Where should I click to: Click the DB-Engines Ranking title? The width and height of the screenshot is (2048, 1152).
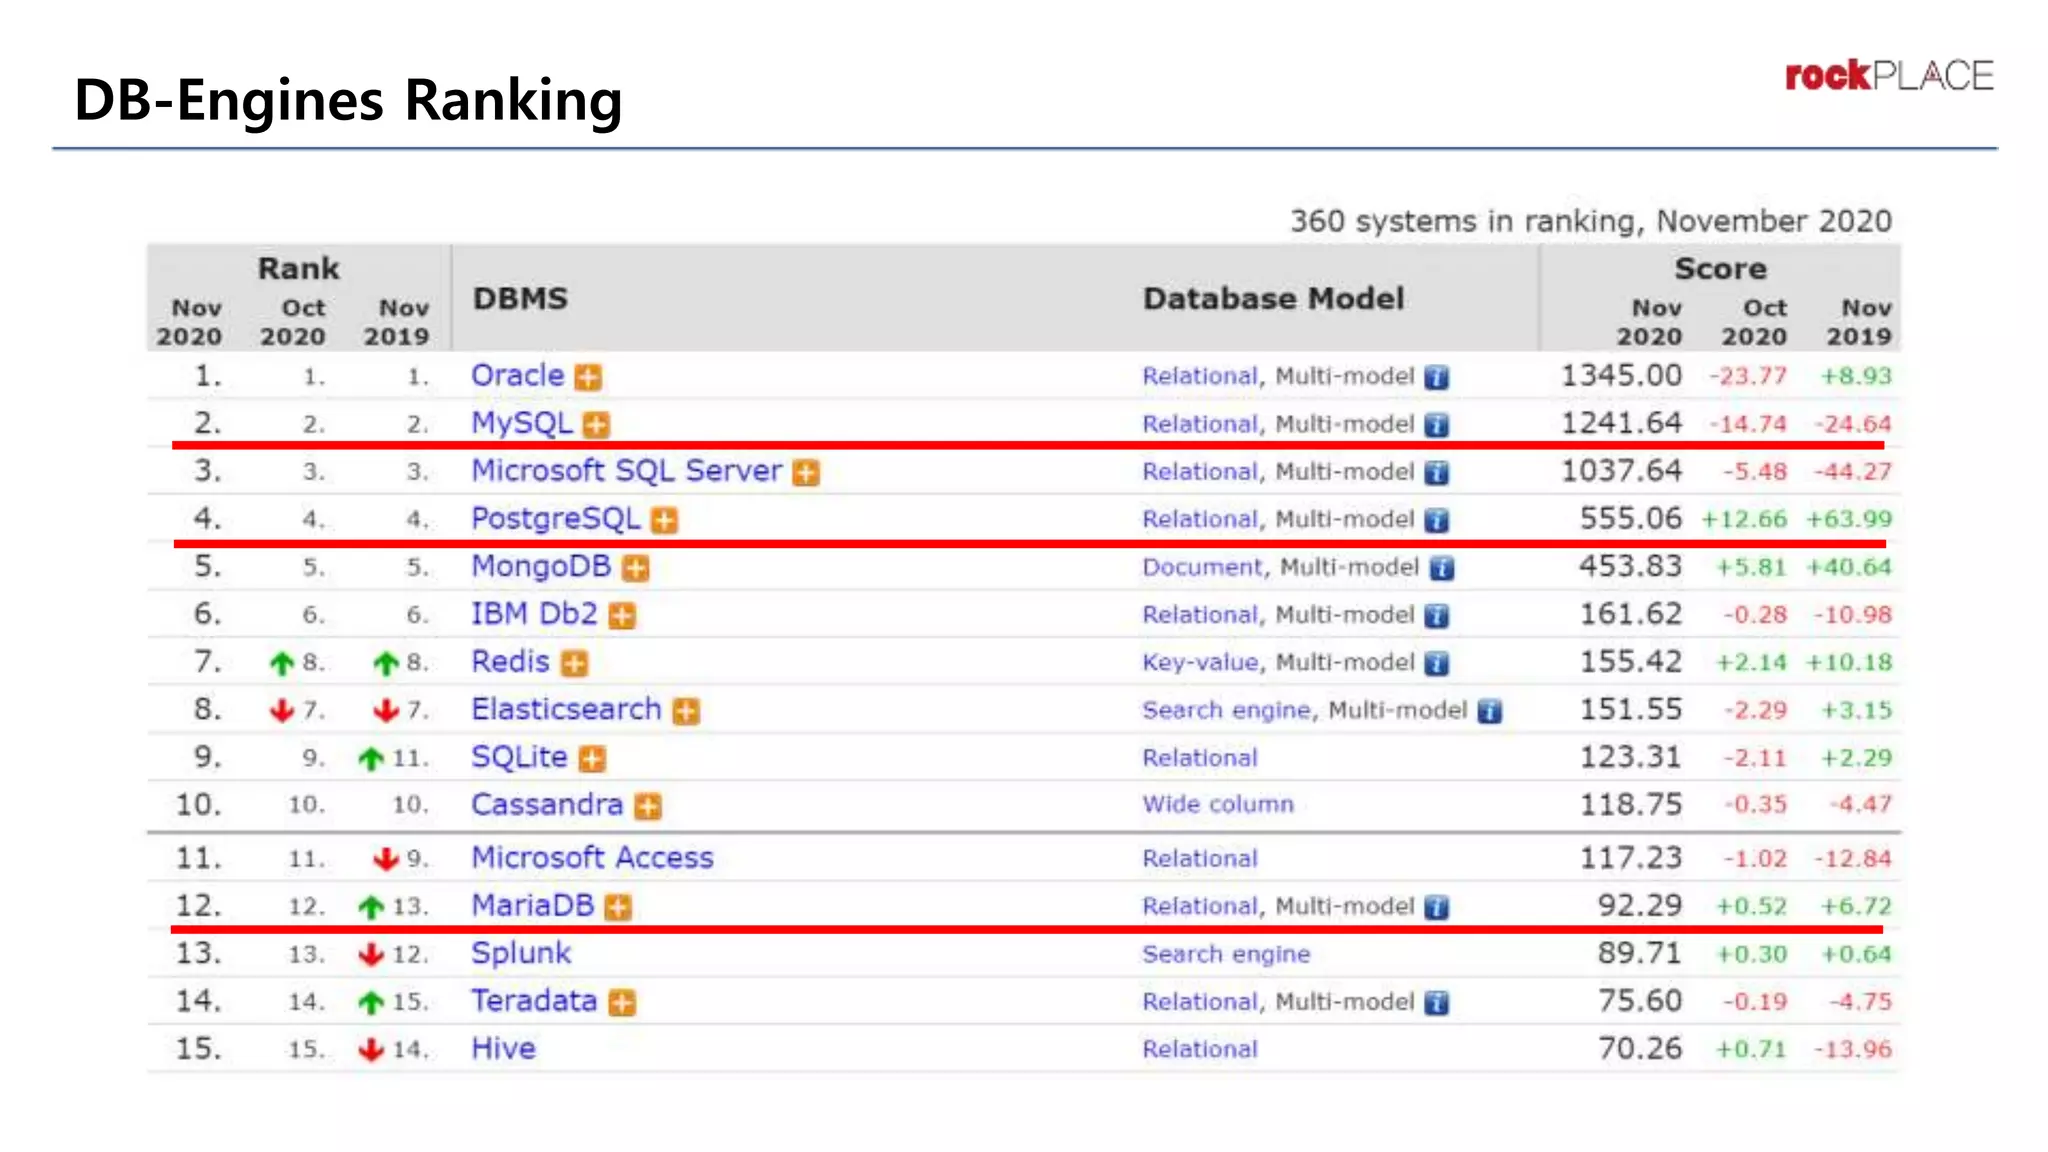pyautogui.click(x=348, y=101)
